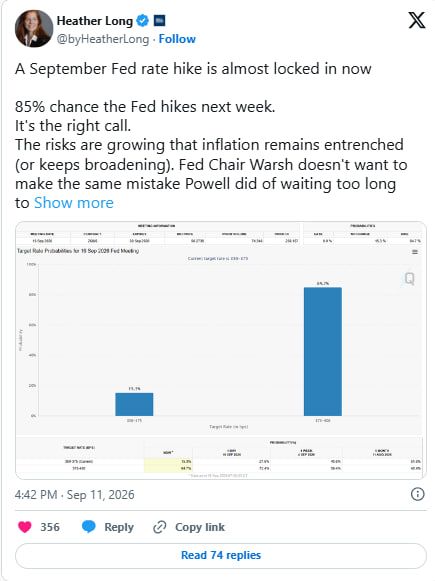Click the Reply speech bubble icon
This screenshot has height=581, width=435.
pos(89,527)
